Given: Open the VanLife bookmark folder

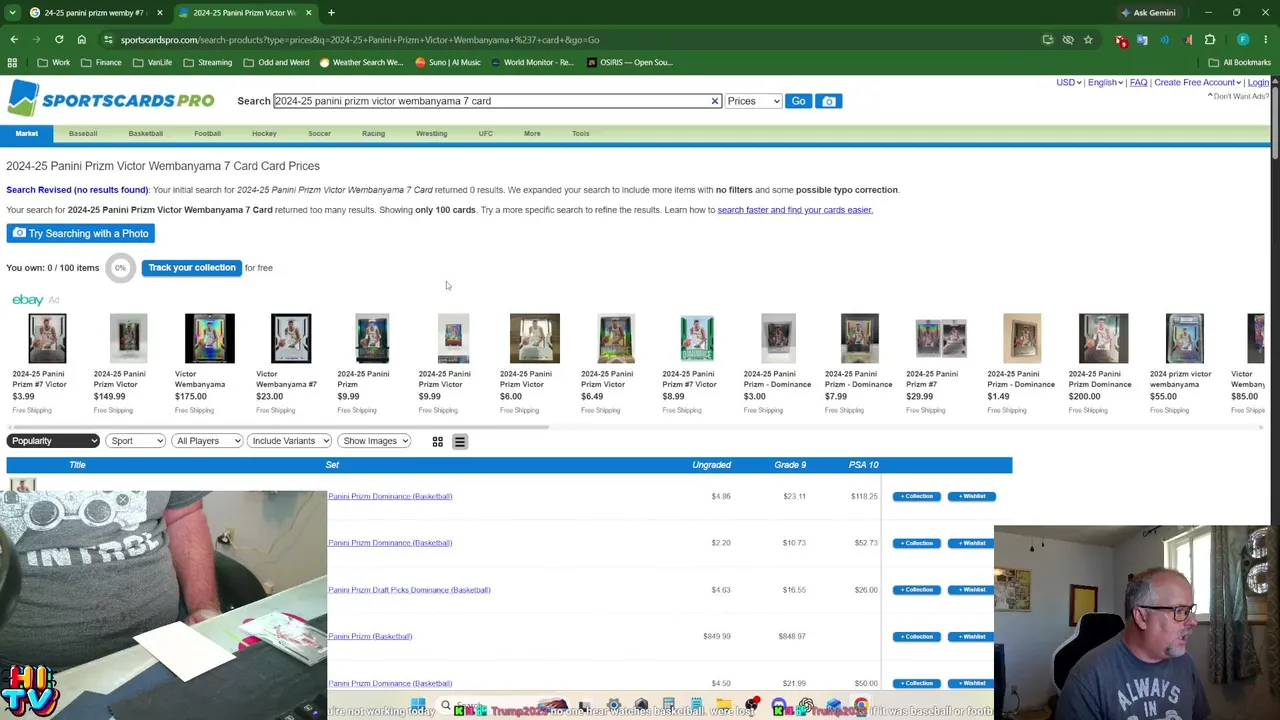Looking at the screenshot, I should 152,62.
